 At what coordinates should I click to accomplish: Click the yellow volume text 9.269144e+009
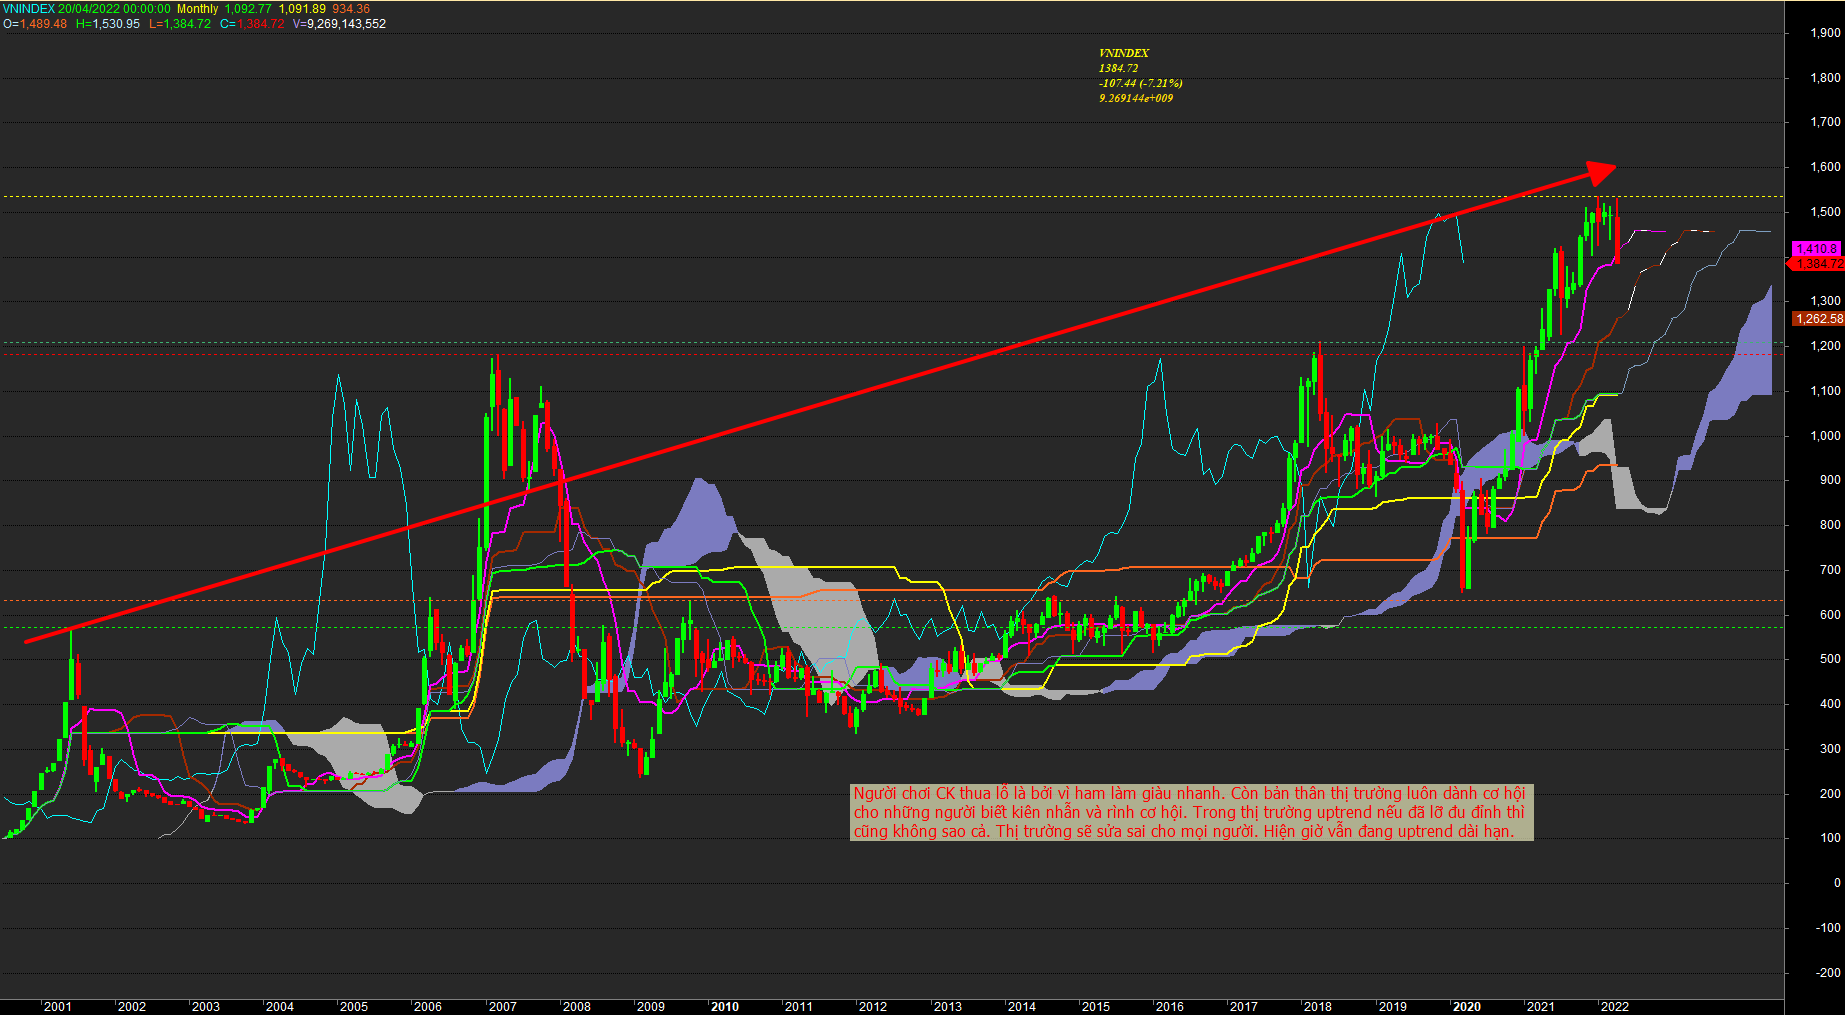coord(1136,98)
